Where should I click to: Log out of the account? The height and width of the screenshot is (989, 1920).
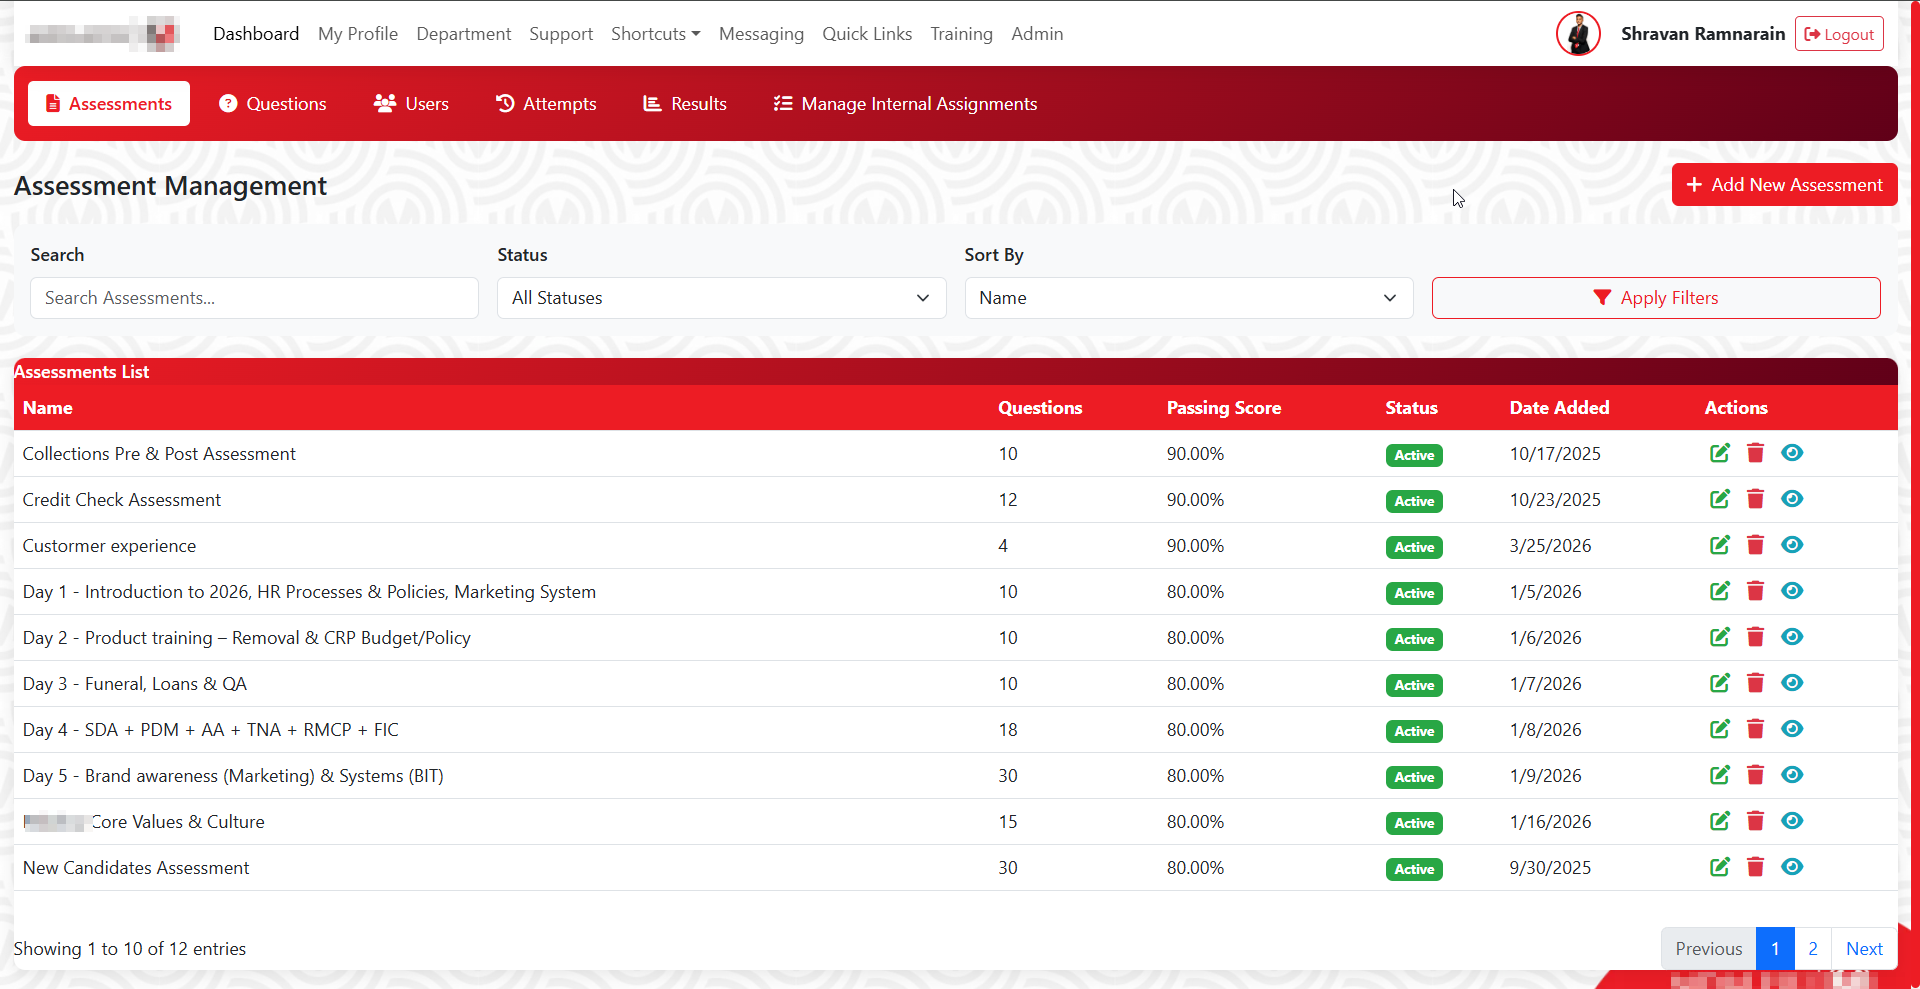[x=1839, y=34]
